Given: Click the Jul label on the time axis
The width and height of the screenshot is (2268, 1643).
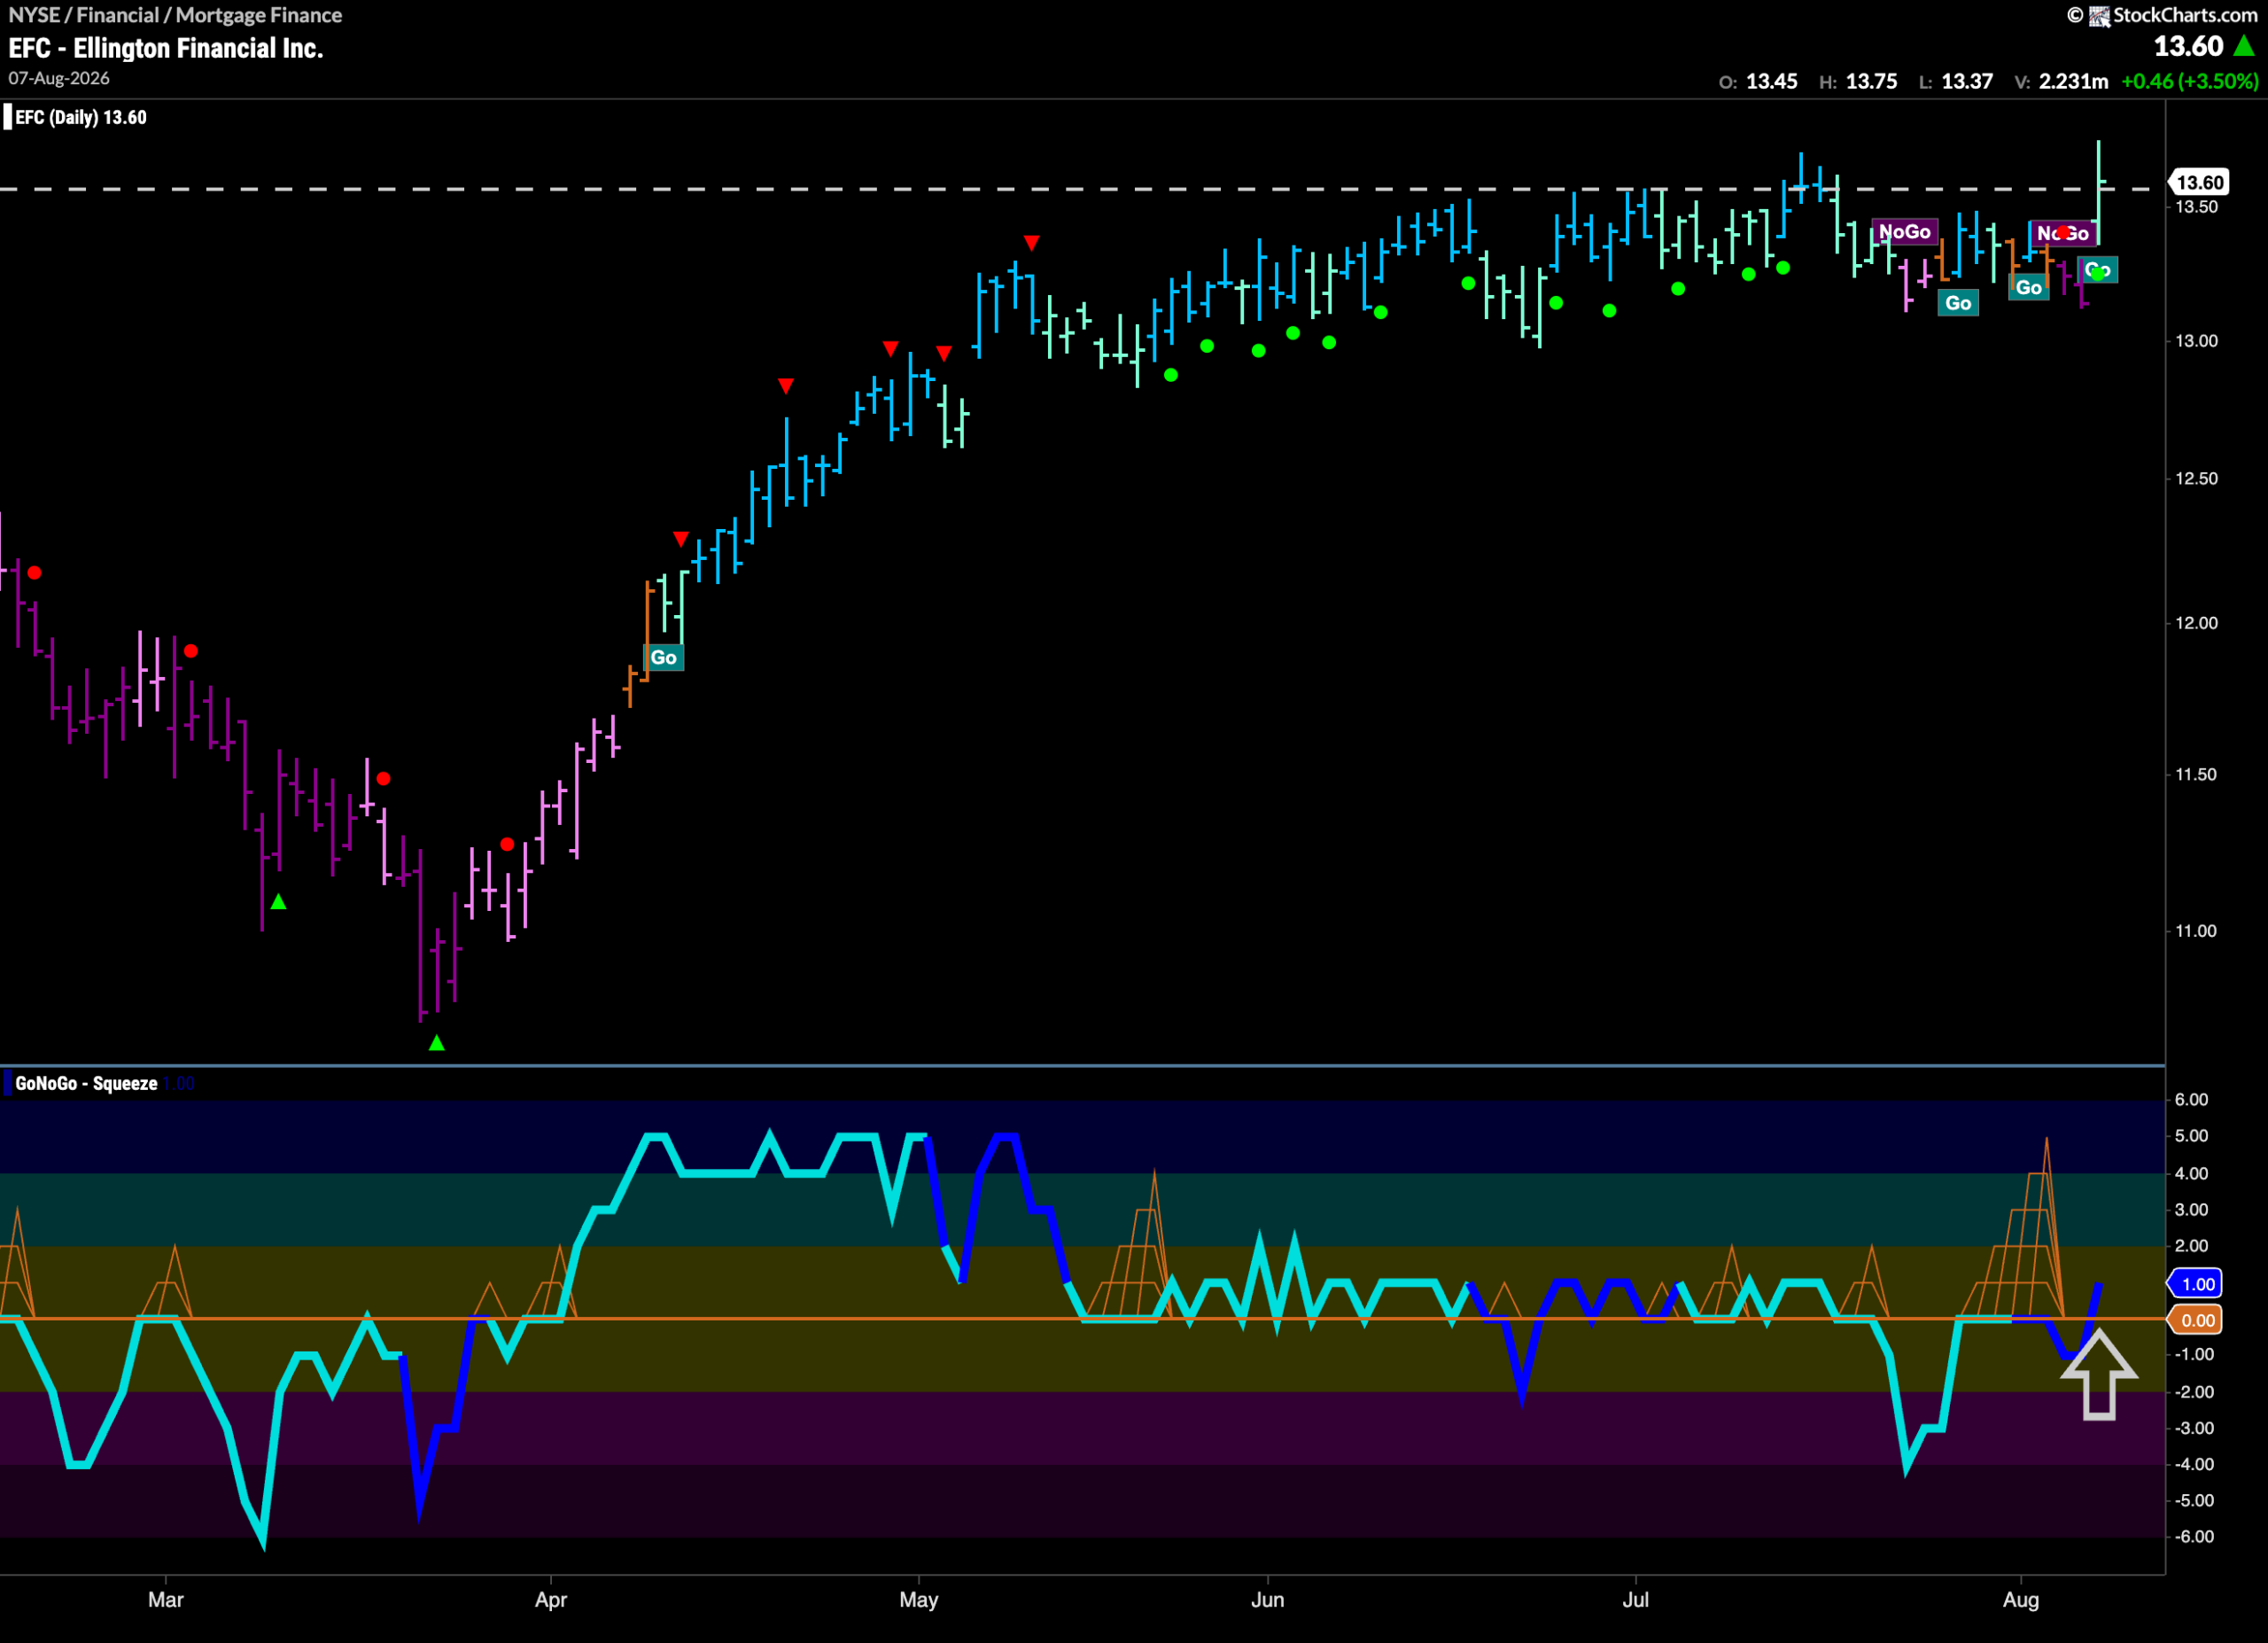Looking at the screenshot, I should tap(1636, 1599).
